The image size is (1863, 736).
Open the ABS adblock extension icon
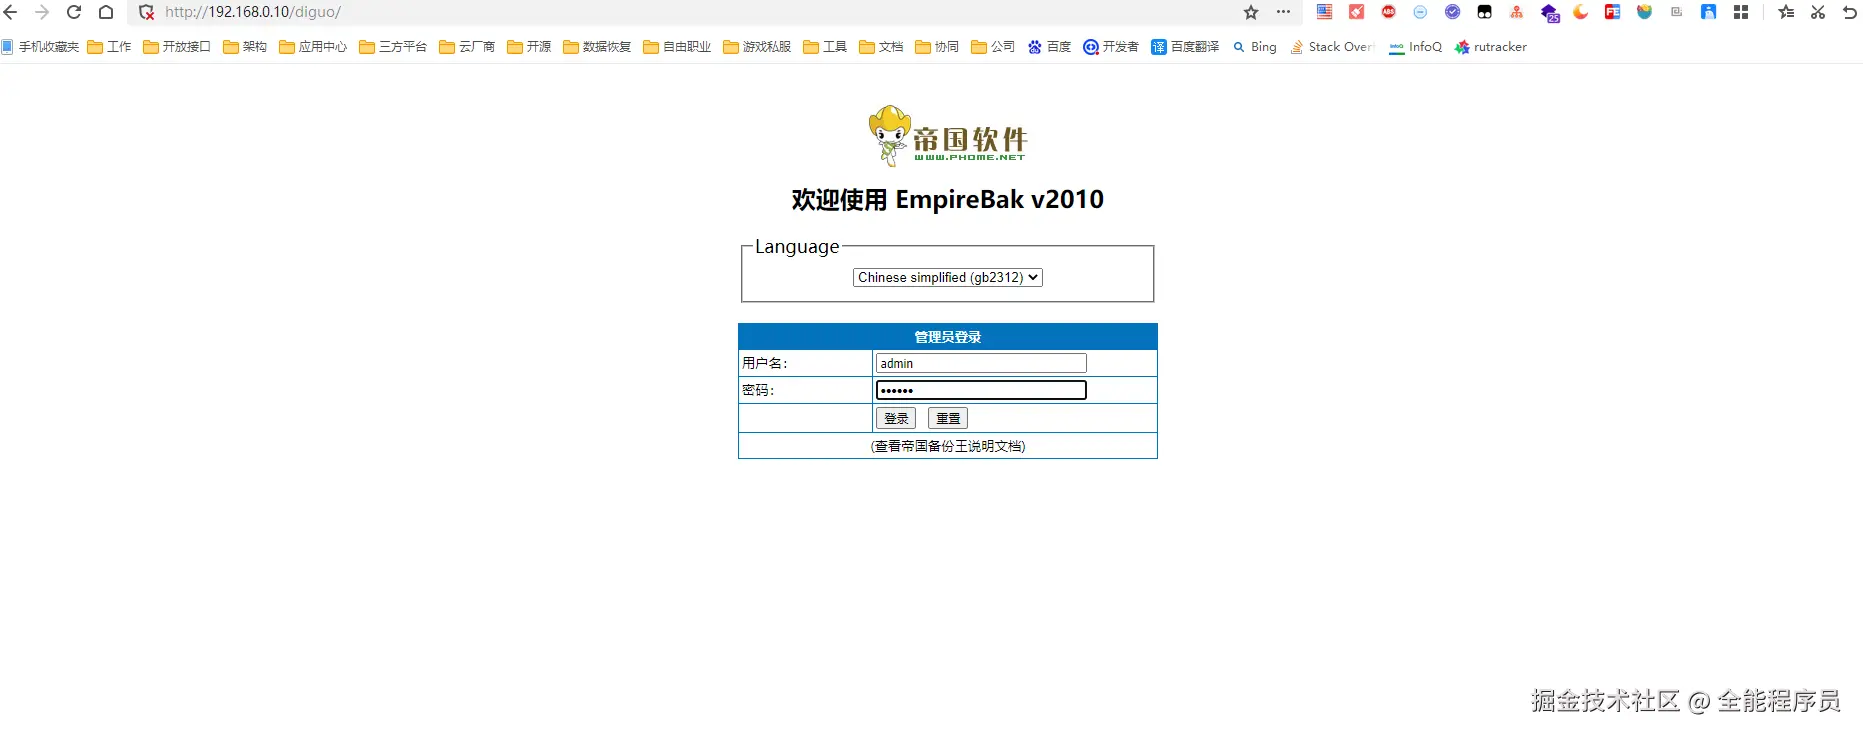click(1389, 12)
